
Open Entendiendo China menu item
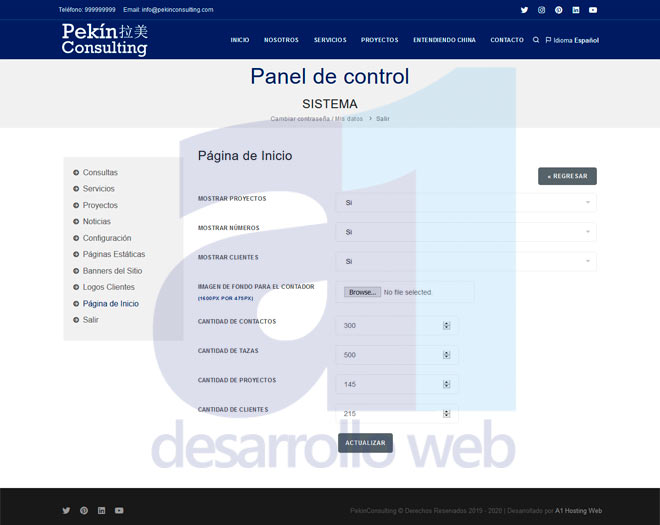[444, 40]
